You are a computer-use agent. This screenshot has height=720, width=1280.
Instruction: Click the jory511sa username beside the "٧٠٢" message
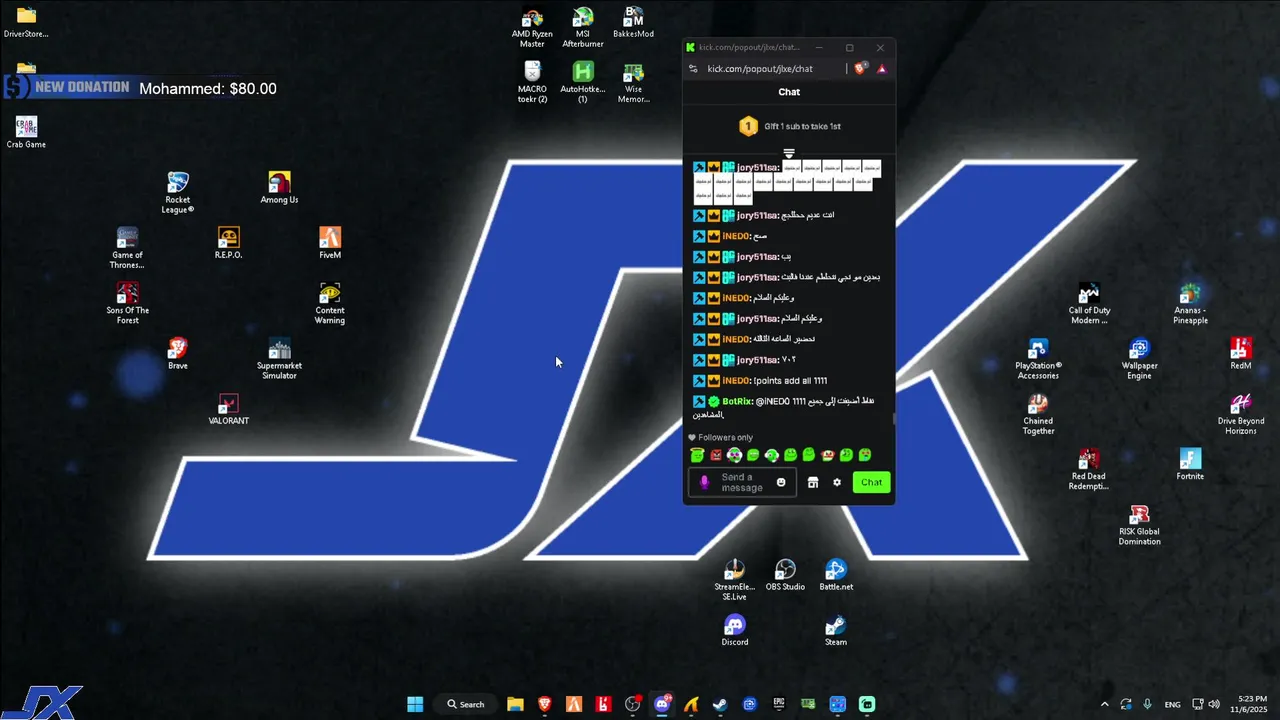click(x=758, y=360)
